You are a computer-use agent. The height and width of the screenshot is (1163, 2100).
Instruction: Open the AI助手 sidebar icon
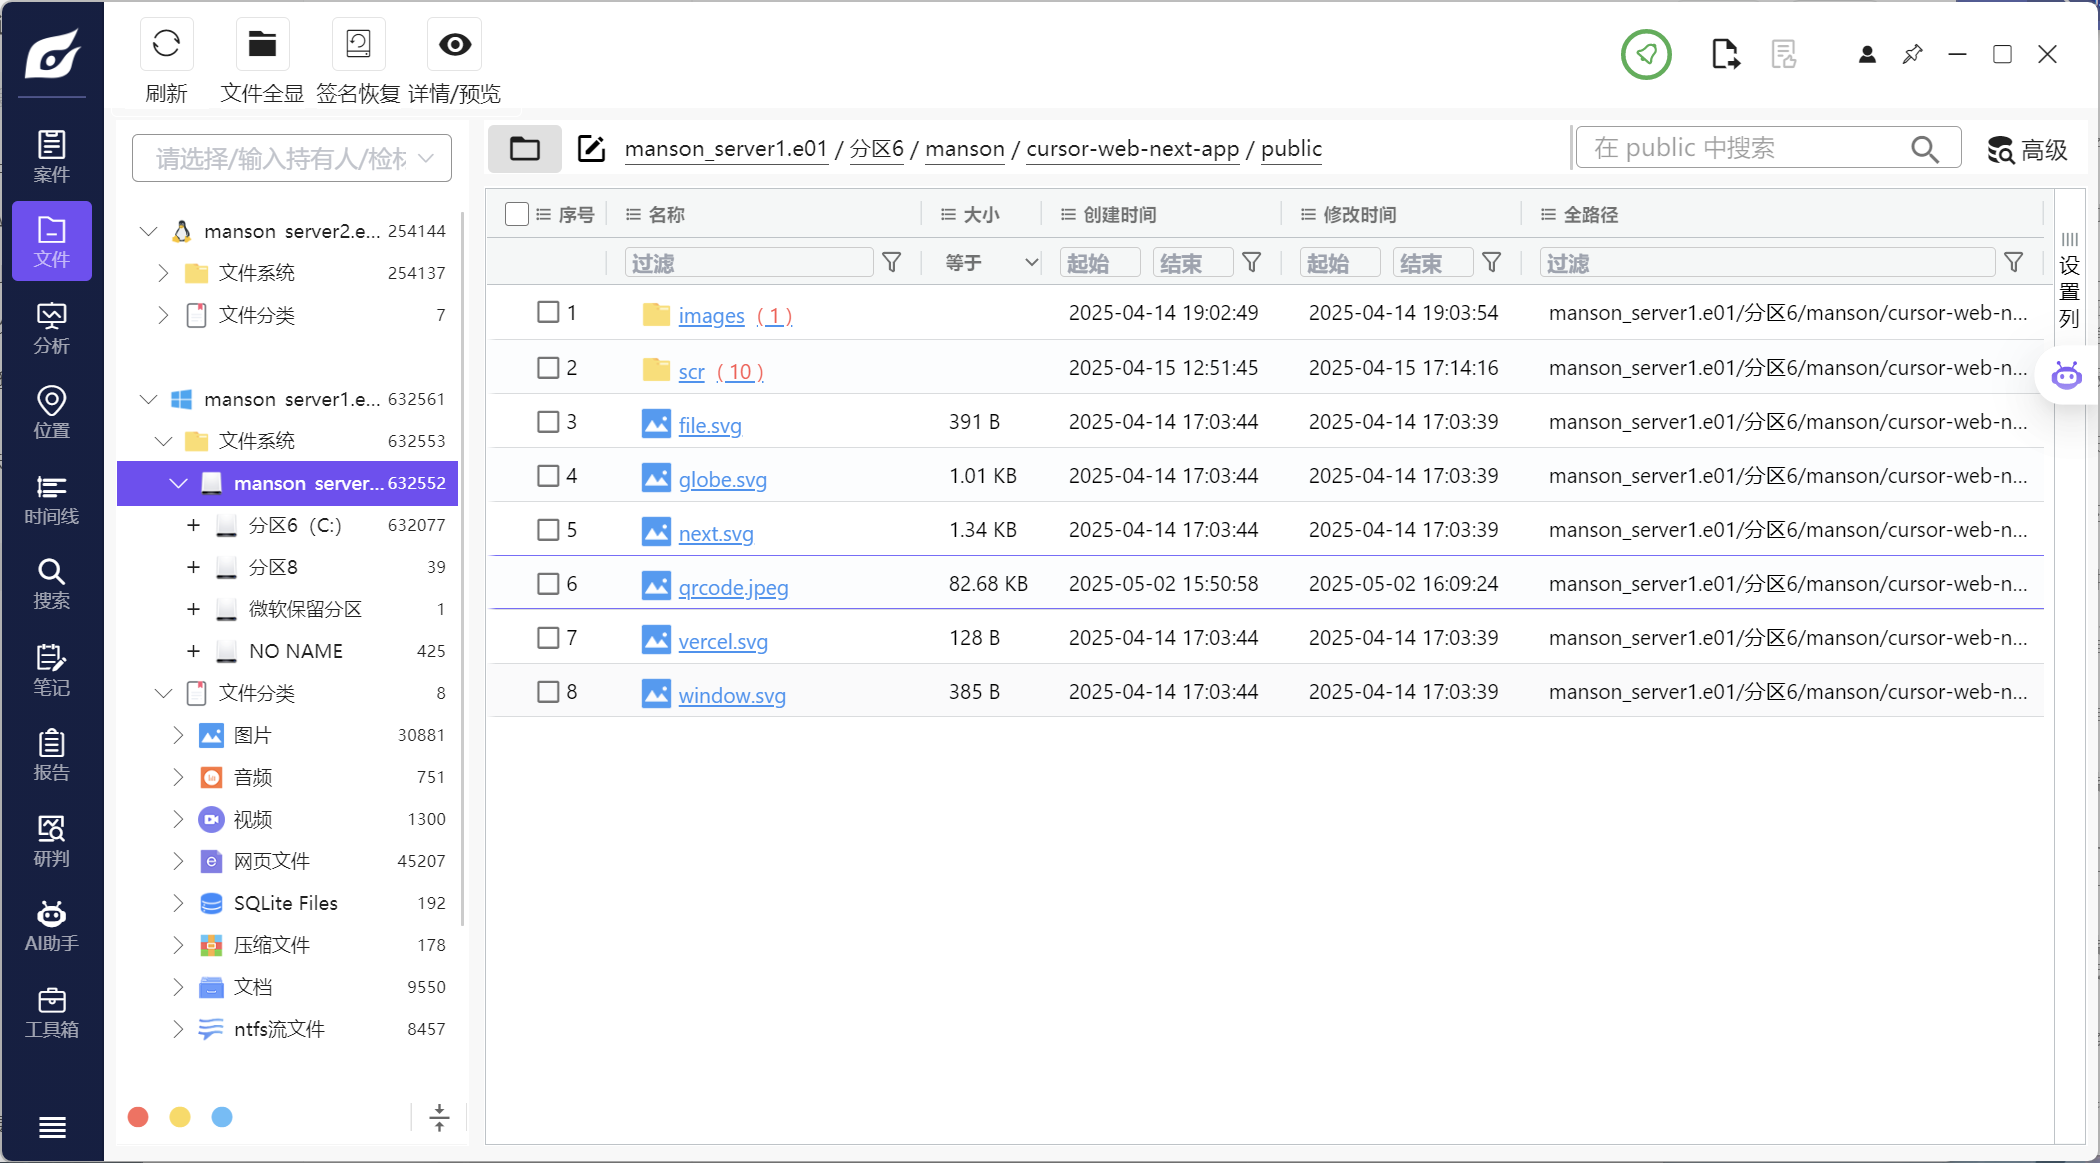[x=52, y=926]
